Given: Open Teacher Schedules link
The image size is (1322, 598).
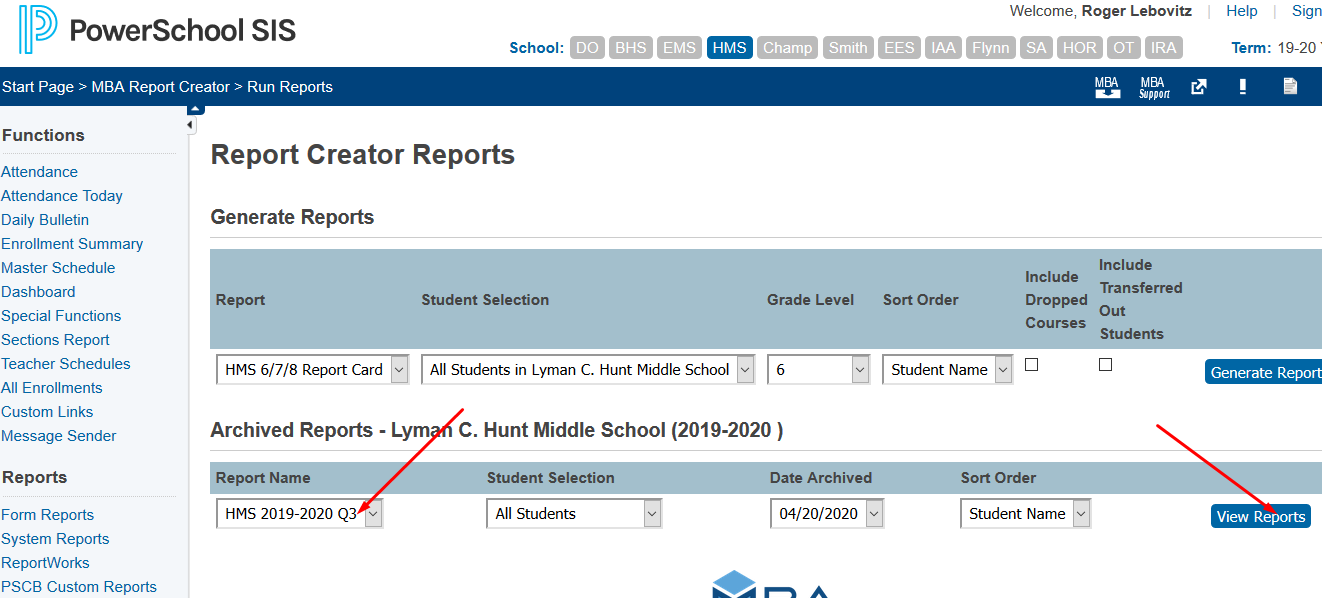Looking at the screenshot, I should tap(66, 364).
